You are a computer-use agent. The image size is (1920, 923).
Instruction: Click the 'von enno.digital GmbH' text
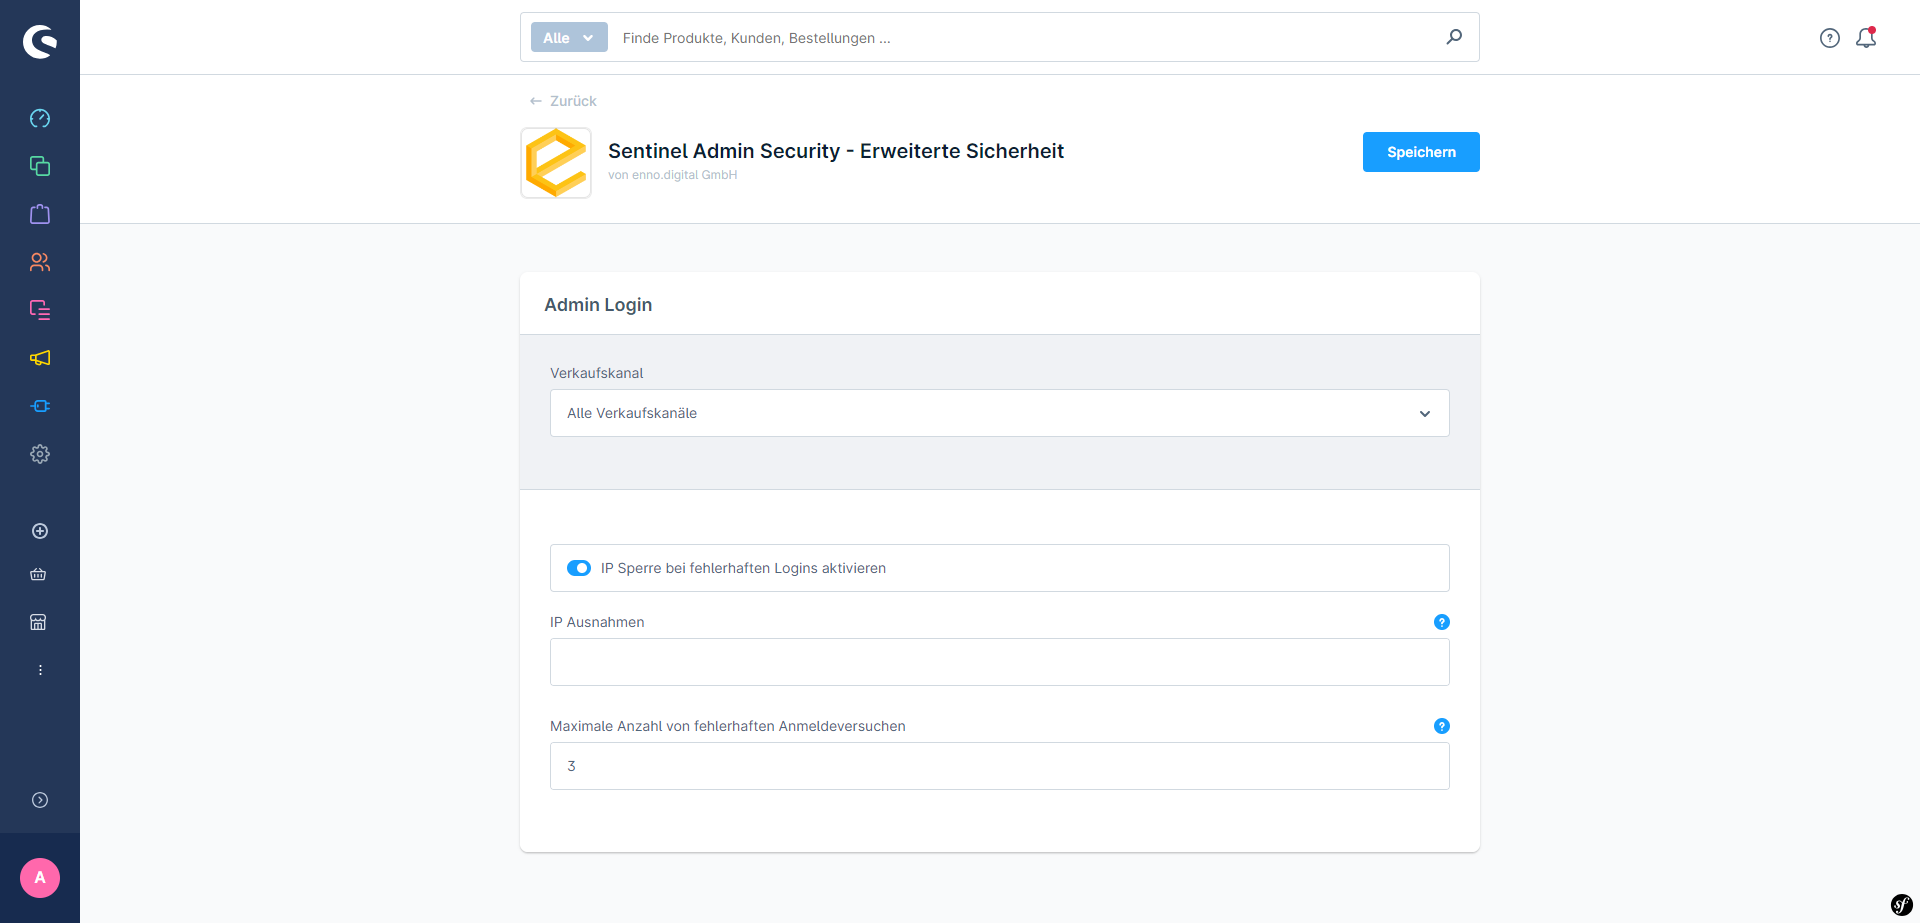[672, 175]
